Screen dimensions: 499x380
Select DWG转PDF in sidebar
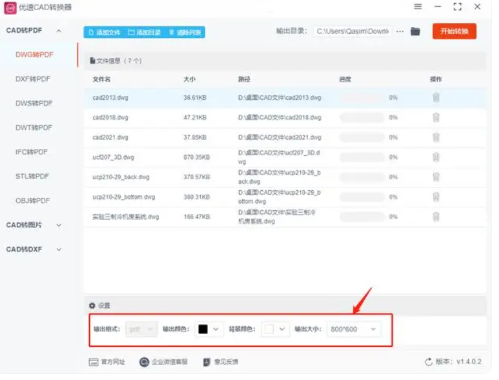pyautogui.click(x=34, y=55)
